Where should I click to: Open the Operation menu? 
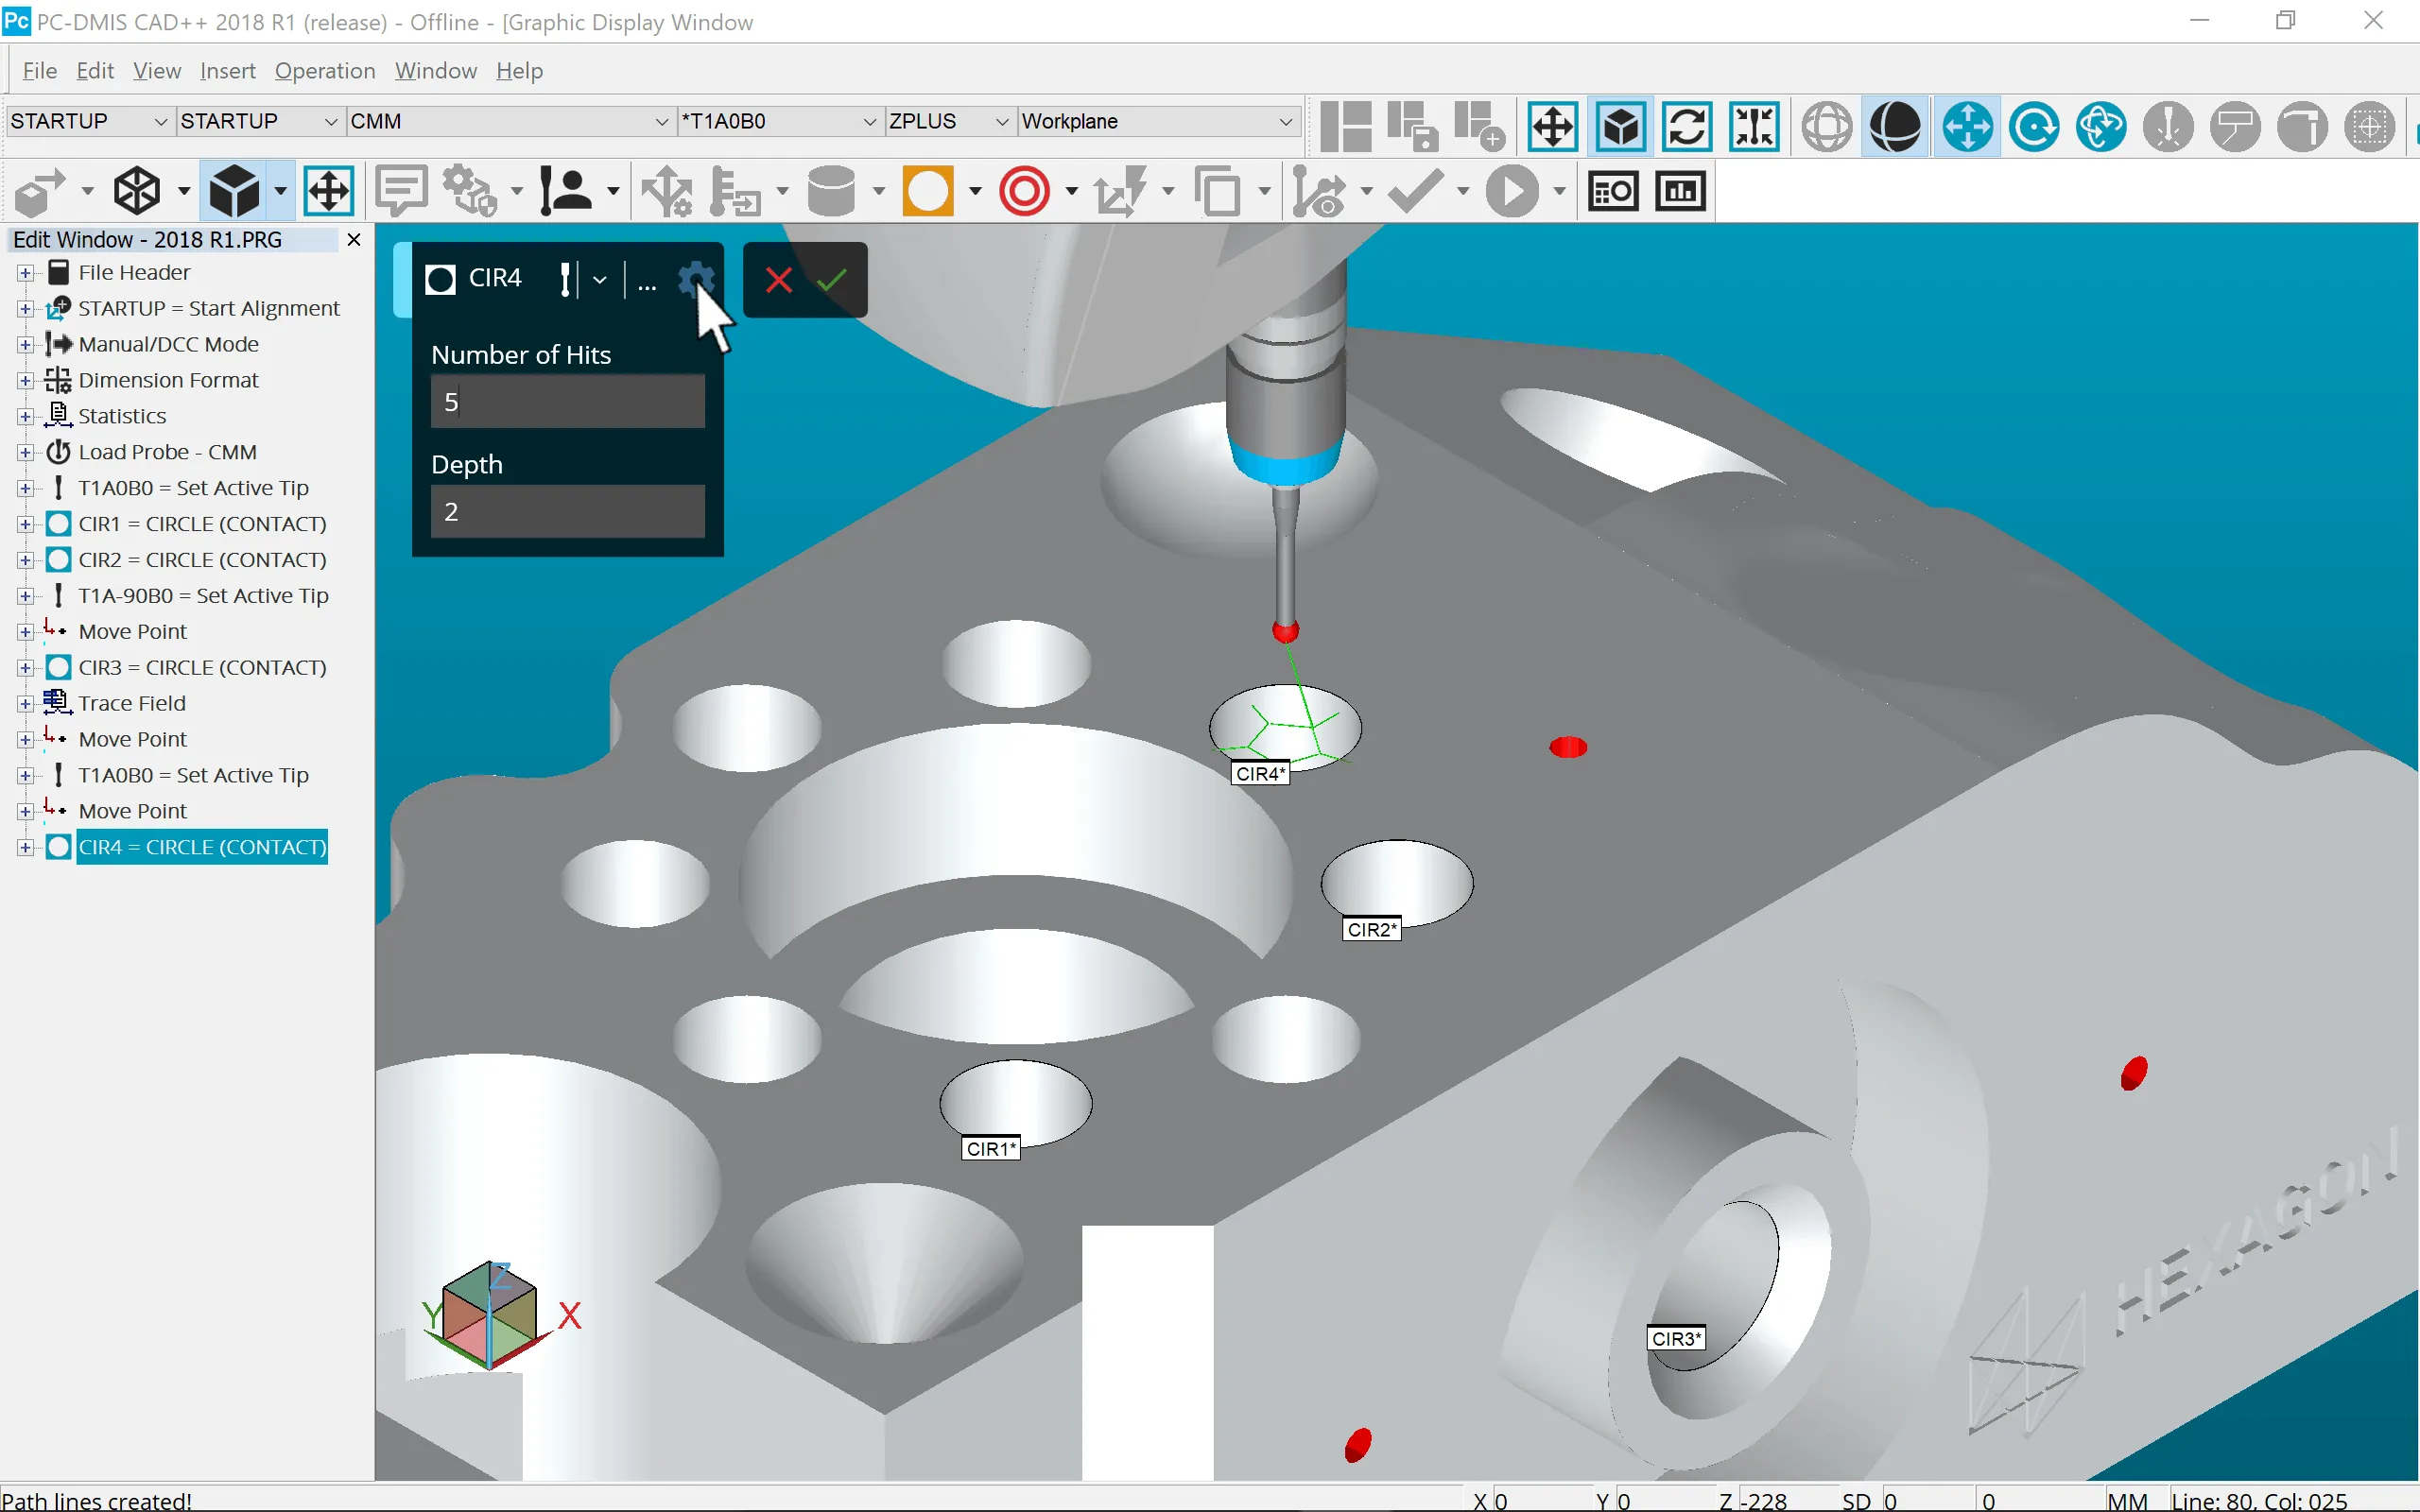324,71
